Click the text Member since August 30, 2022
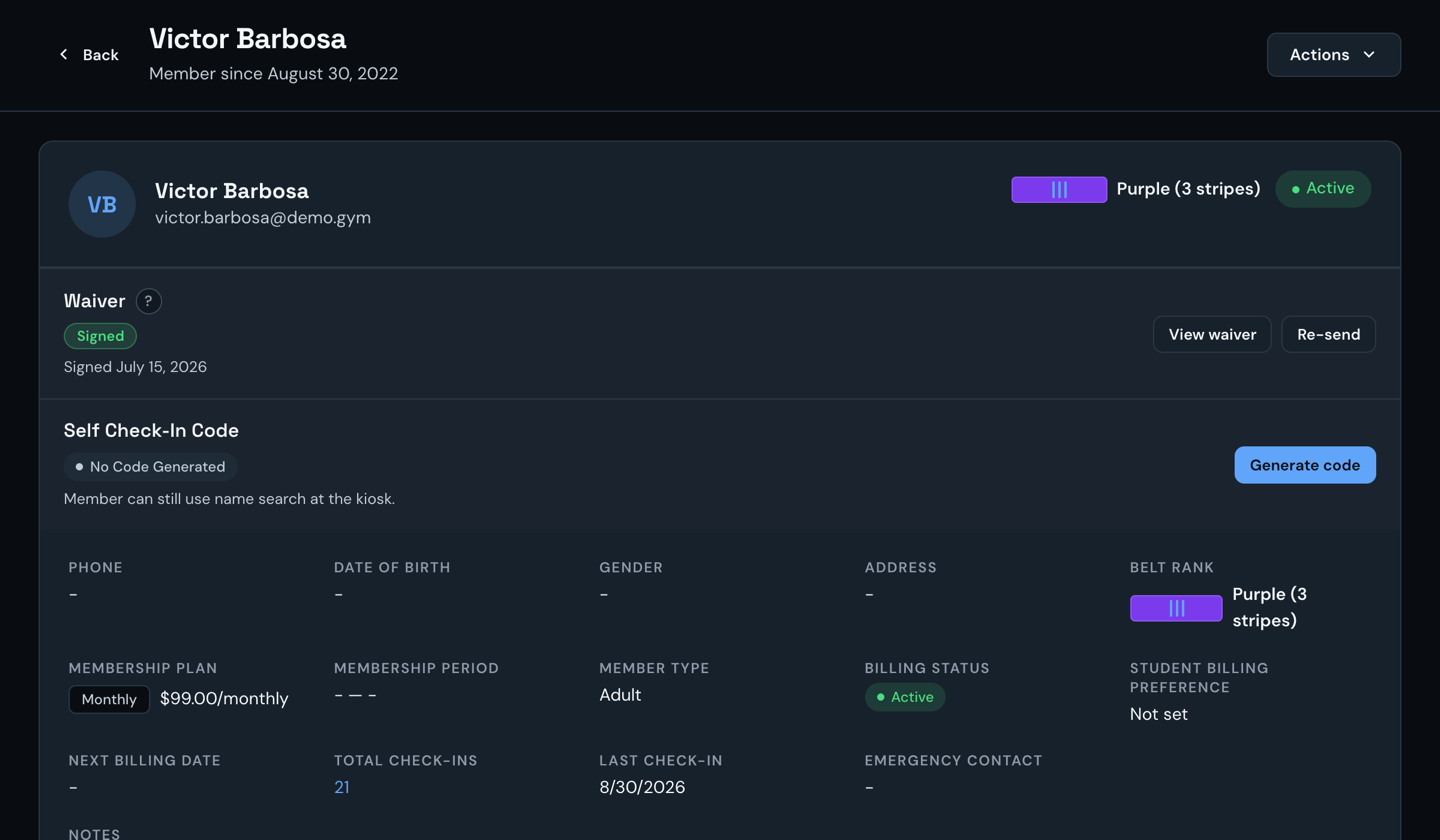Viewport: 1440px width, 840px height. tap(274, 74)
